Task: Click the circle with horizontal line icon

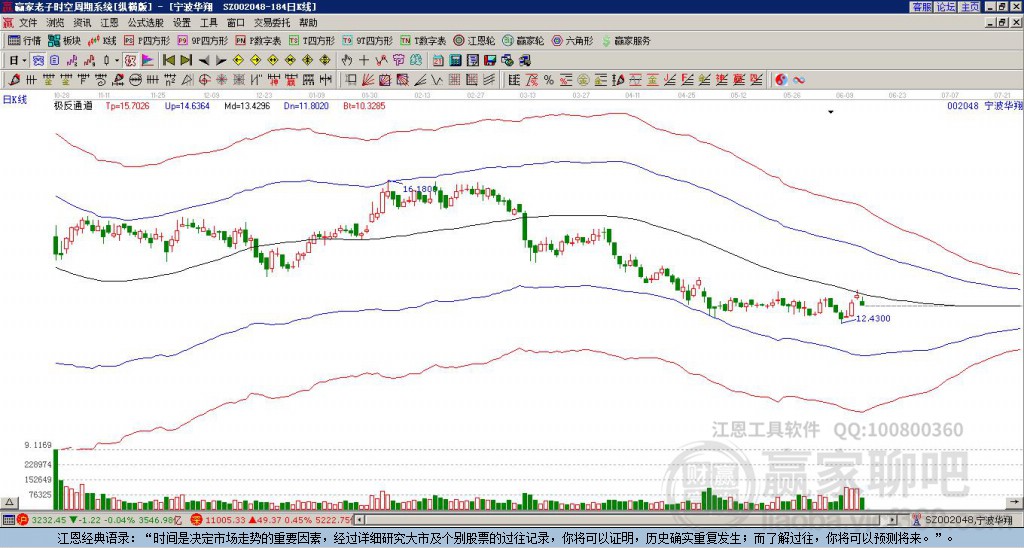Action: click(x=135, y=80)
